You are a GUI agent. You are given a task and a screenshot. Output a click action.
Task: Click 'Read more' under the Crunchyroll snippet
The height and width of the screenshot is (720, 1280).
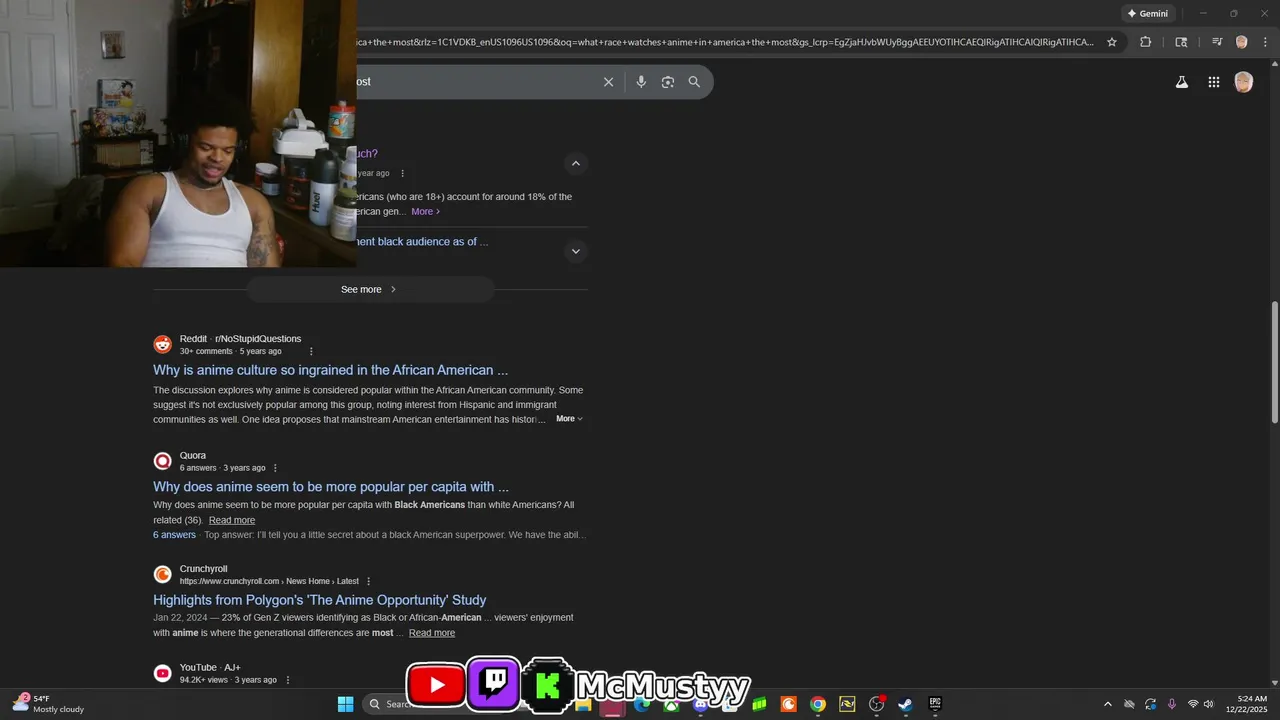432,633
